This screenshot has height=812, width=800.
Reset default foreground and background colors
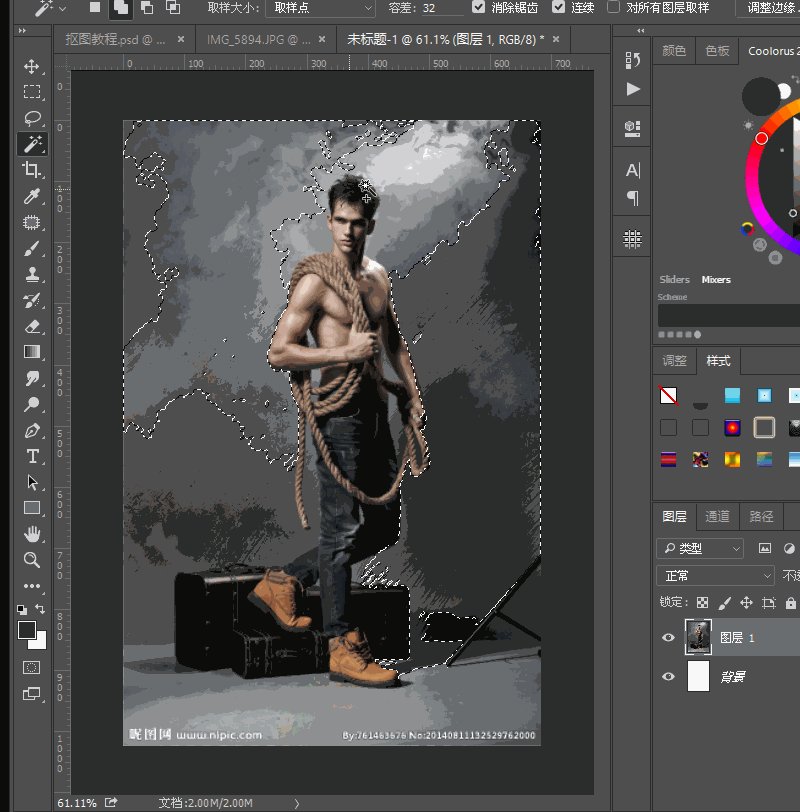coord(22,610)
